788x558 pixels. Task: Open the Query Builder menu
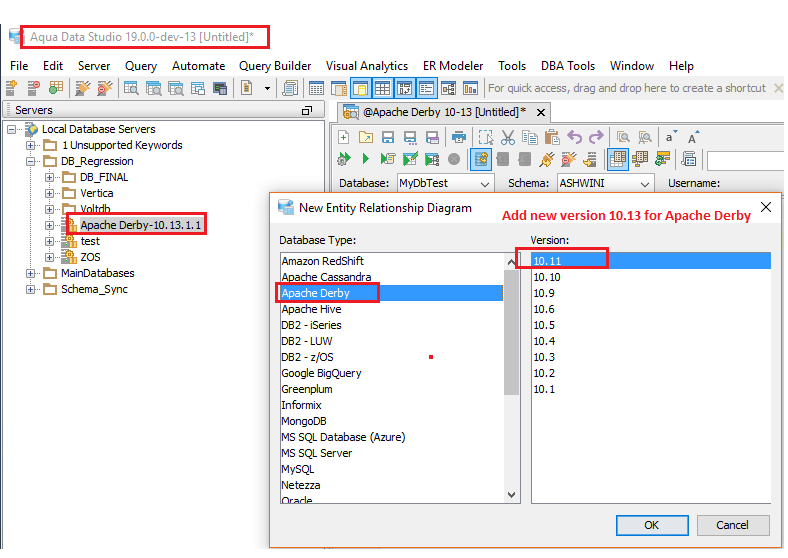(x=275, y=66)
